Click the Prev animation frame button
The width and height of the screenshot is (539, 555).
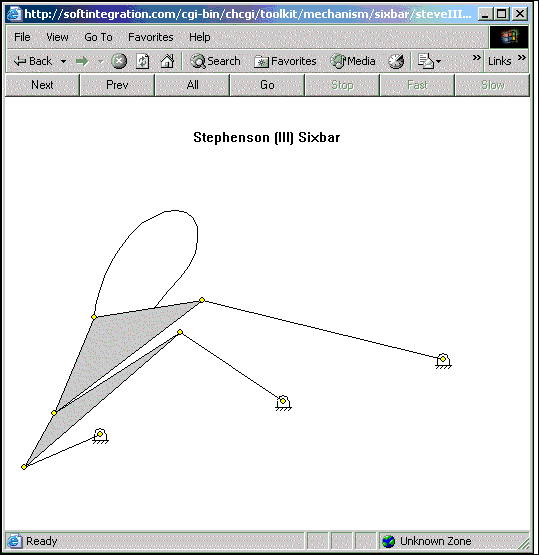(117, 85)
